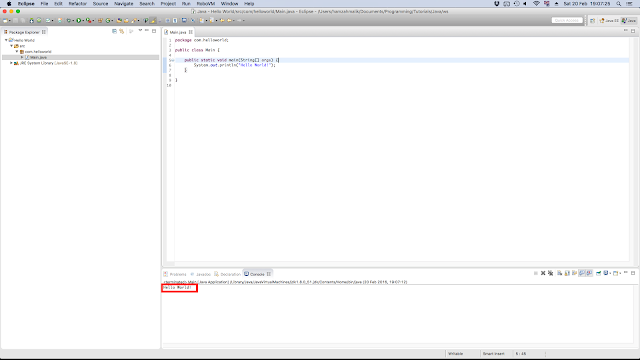Click in the Quick Access field
This screenshot has width=640, height=360.
point(567,20)
